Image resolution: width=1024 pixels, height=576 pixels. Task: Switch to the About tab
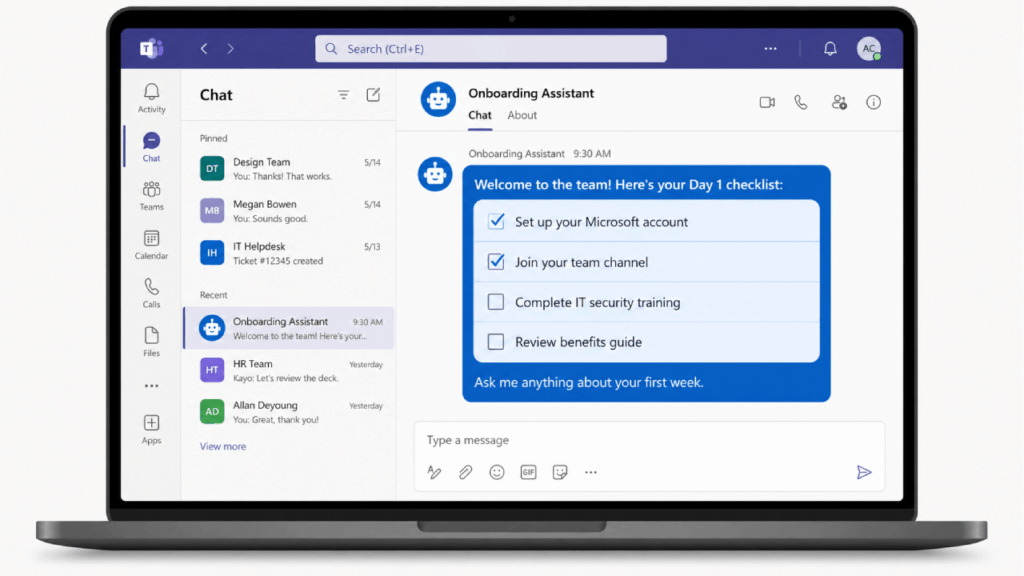point(522,115)
